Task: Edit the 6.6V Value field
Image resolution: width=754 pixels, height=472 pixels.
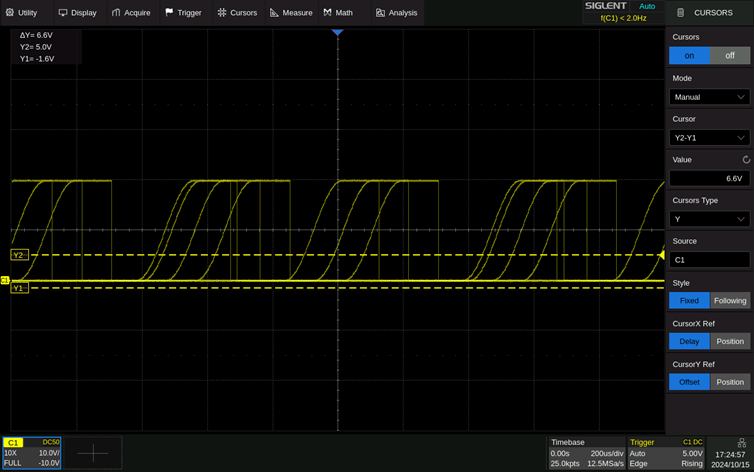Action: pyautogui.click(x=709, y=178)
